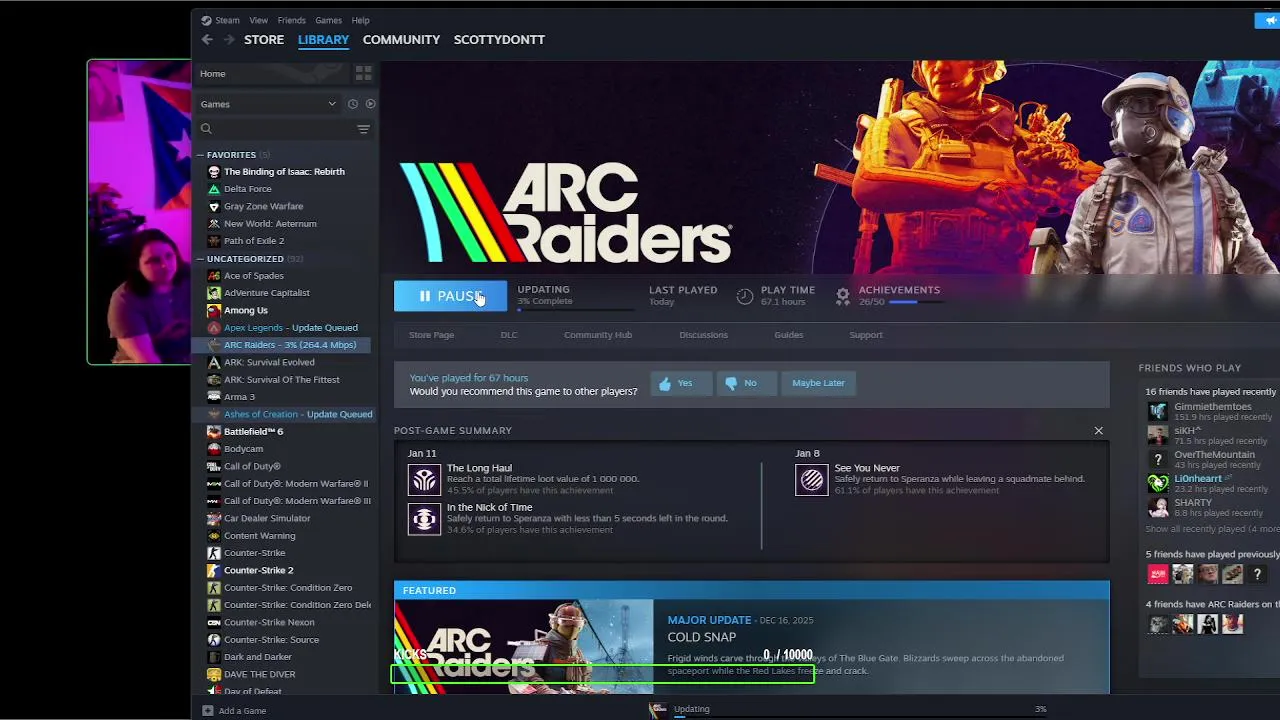
Task: Pause the ARC Raiders update
Action: (x=450, y=296)
